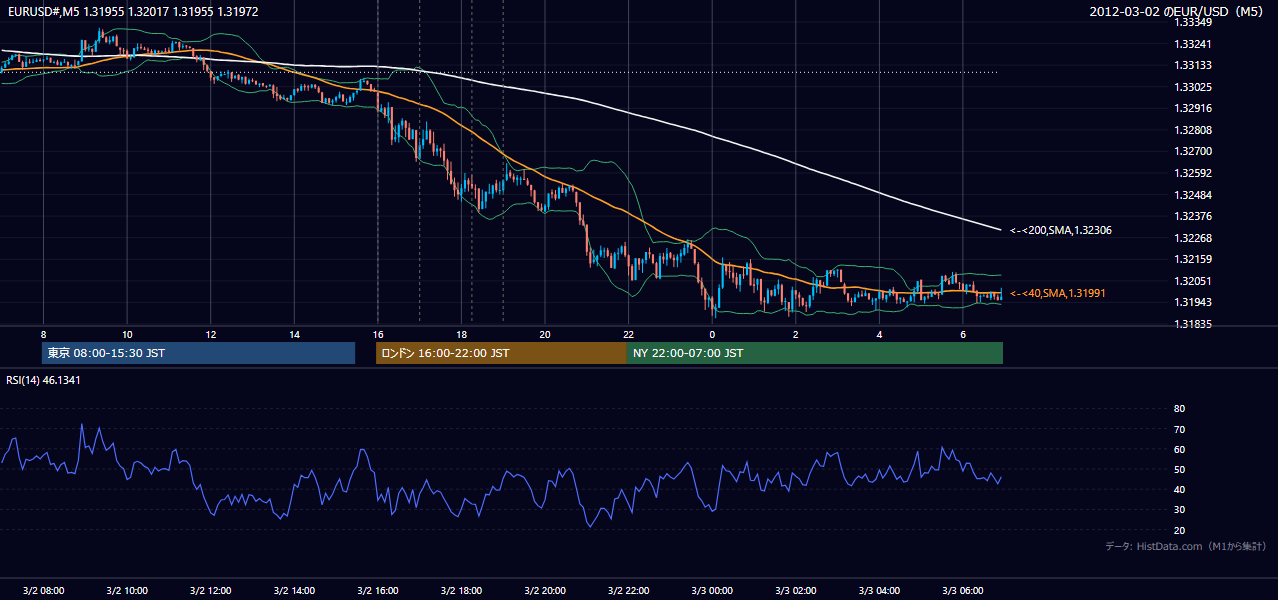Click the 3/3 06:00 time label
The width and height of the screenshot is (1278, 600).
(x=962, y=590)
